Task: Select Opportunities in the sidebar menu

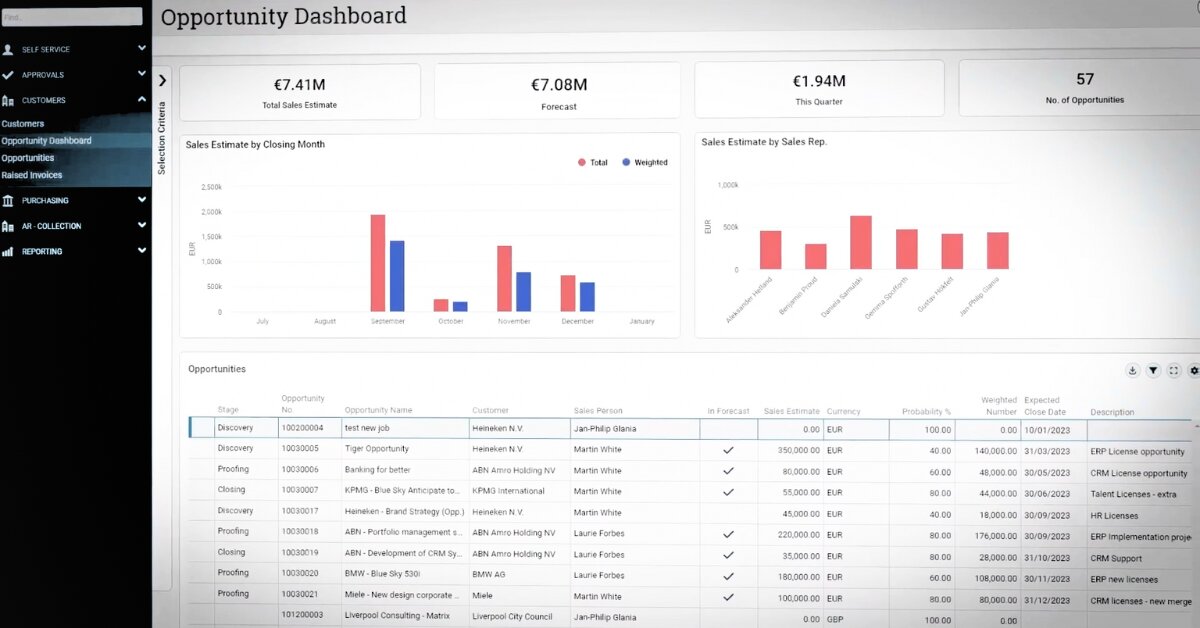Action: [28, 158]
